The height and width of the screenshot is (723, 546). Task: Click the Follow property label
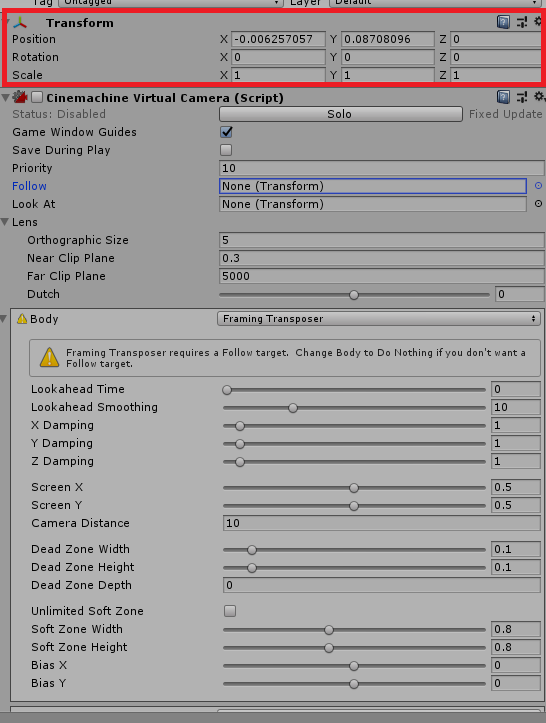coord(30,186)
